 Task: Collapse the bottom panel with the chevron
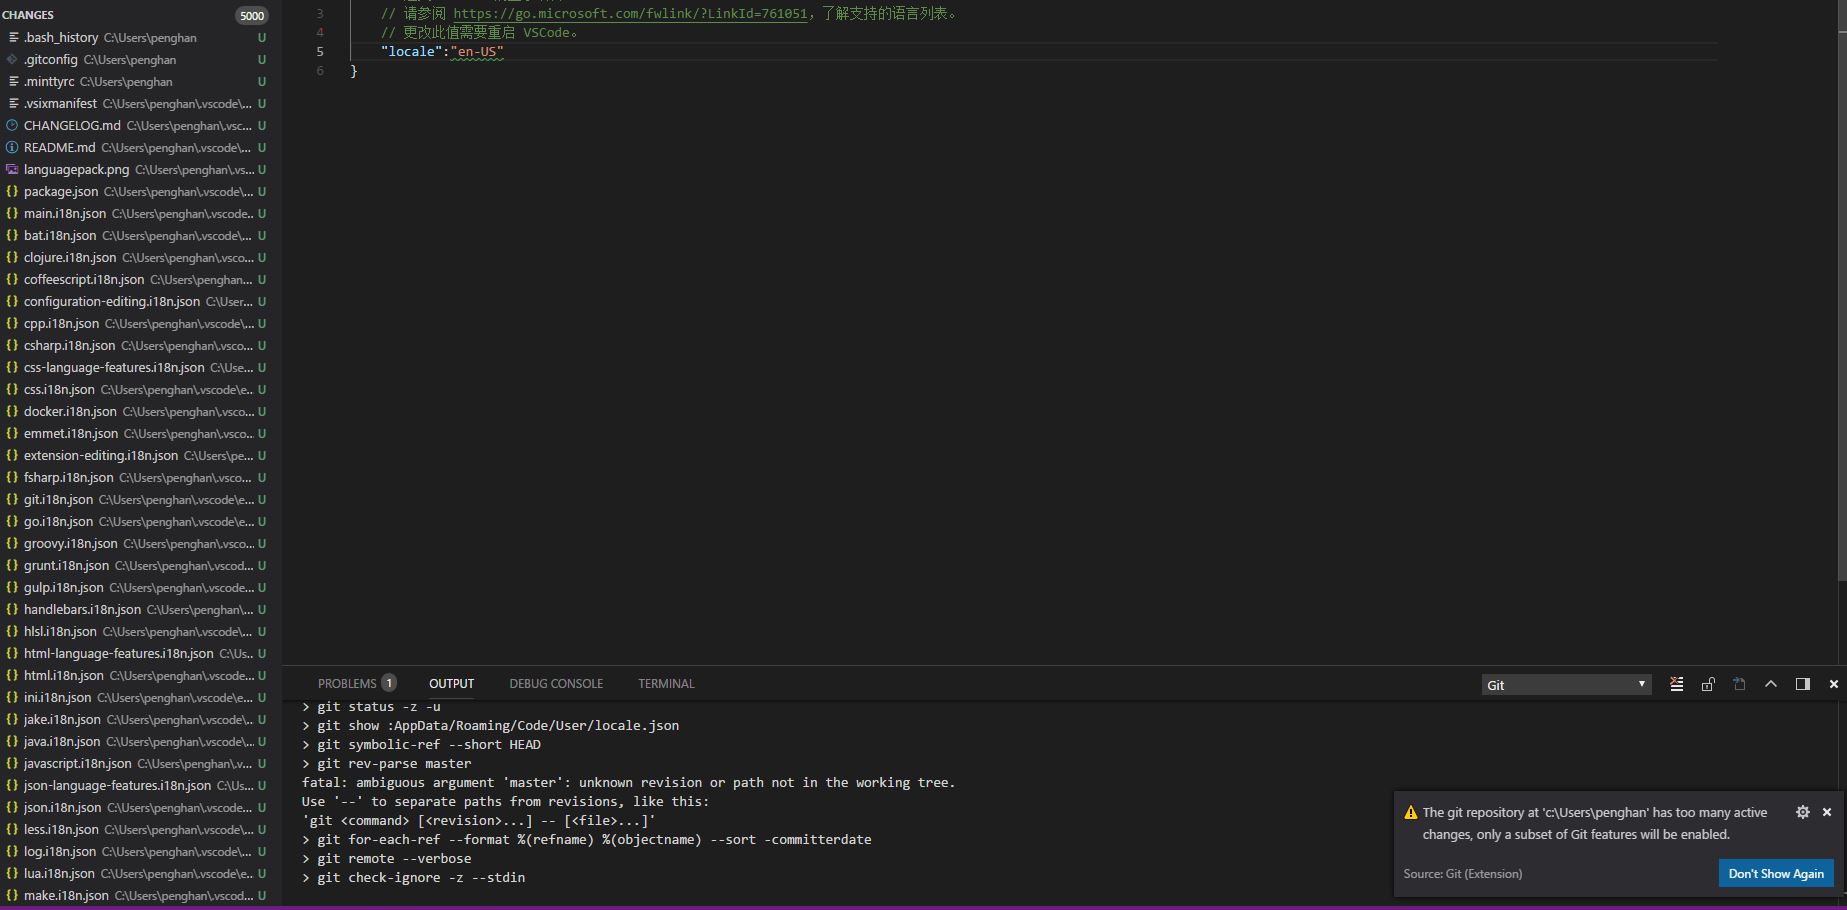[1770, 684]
